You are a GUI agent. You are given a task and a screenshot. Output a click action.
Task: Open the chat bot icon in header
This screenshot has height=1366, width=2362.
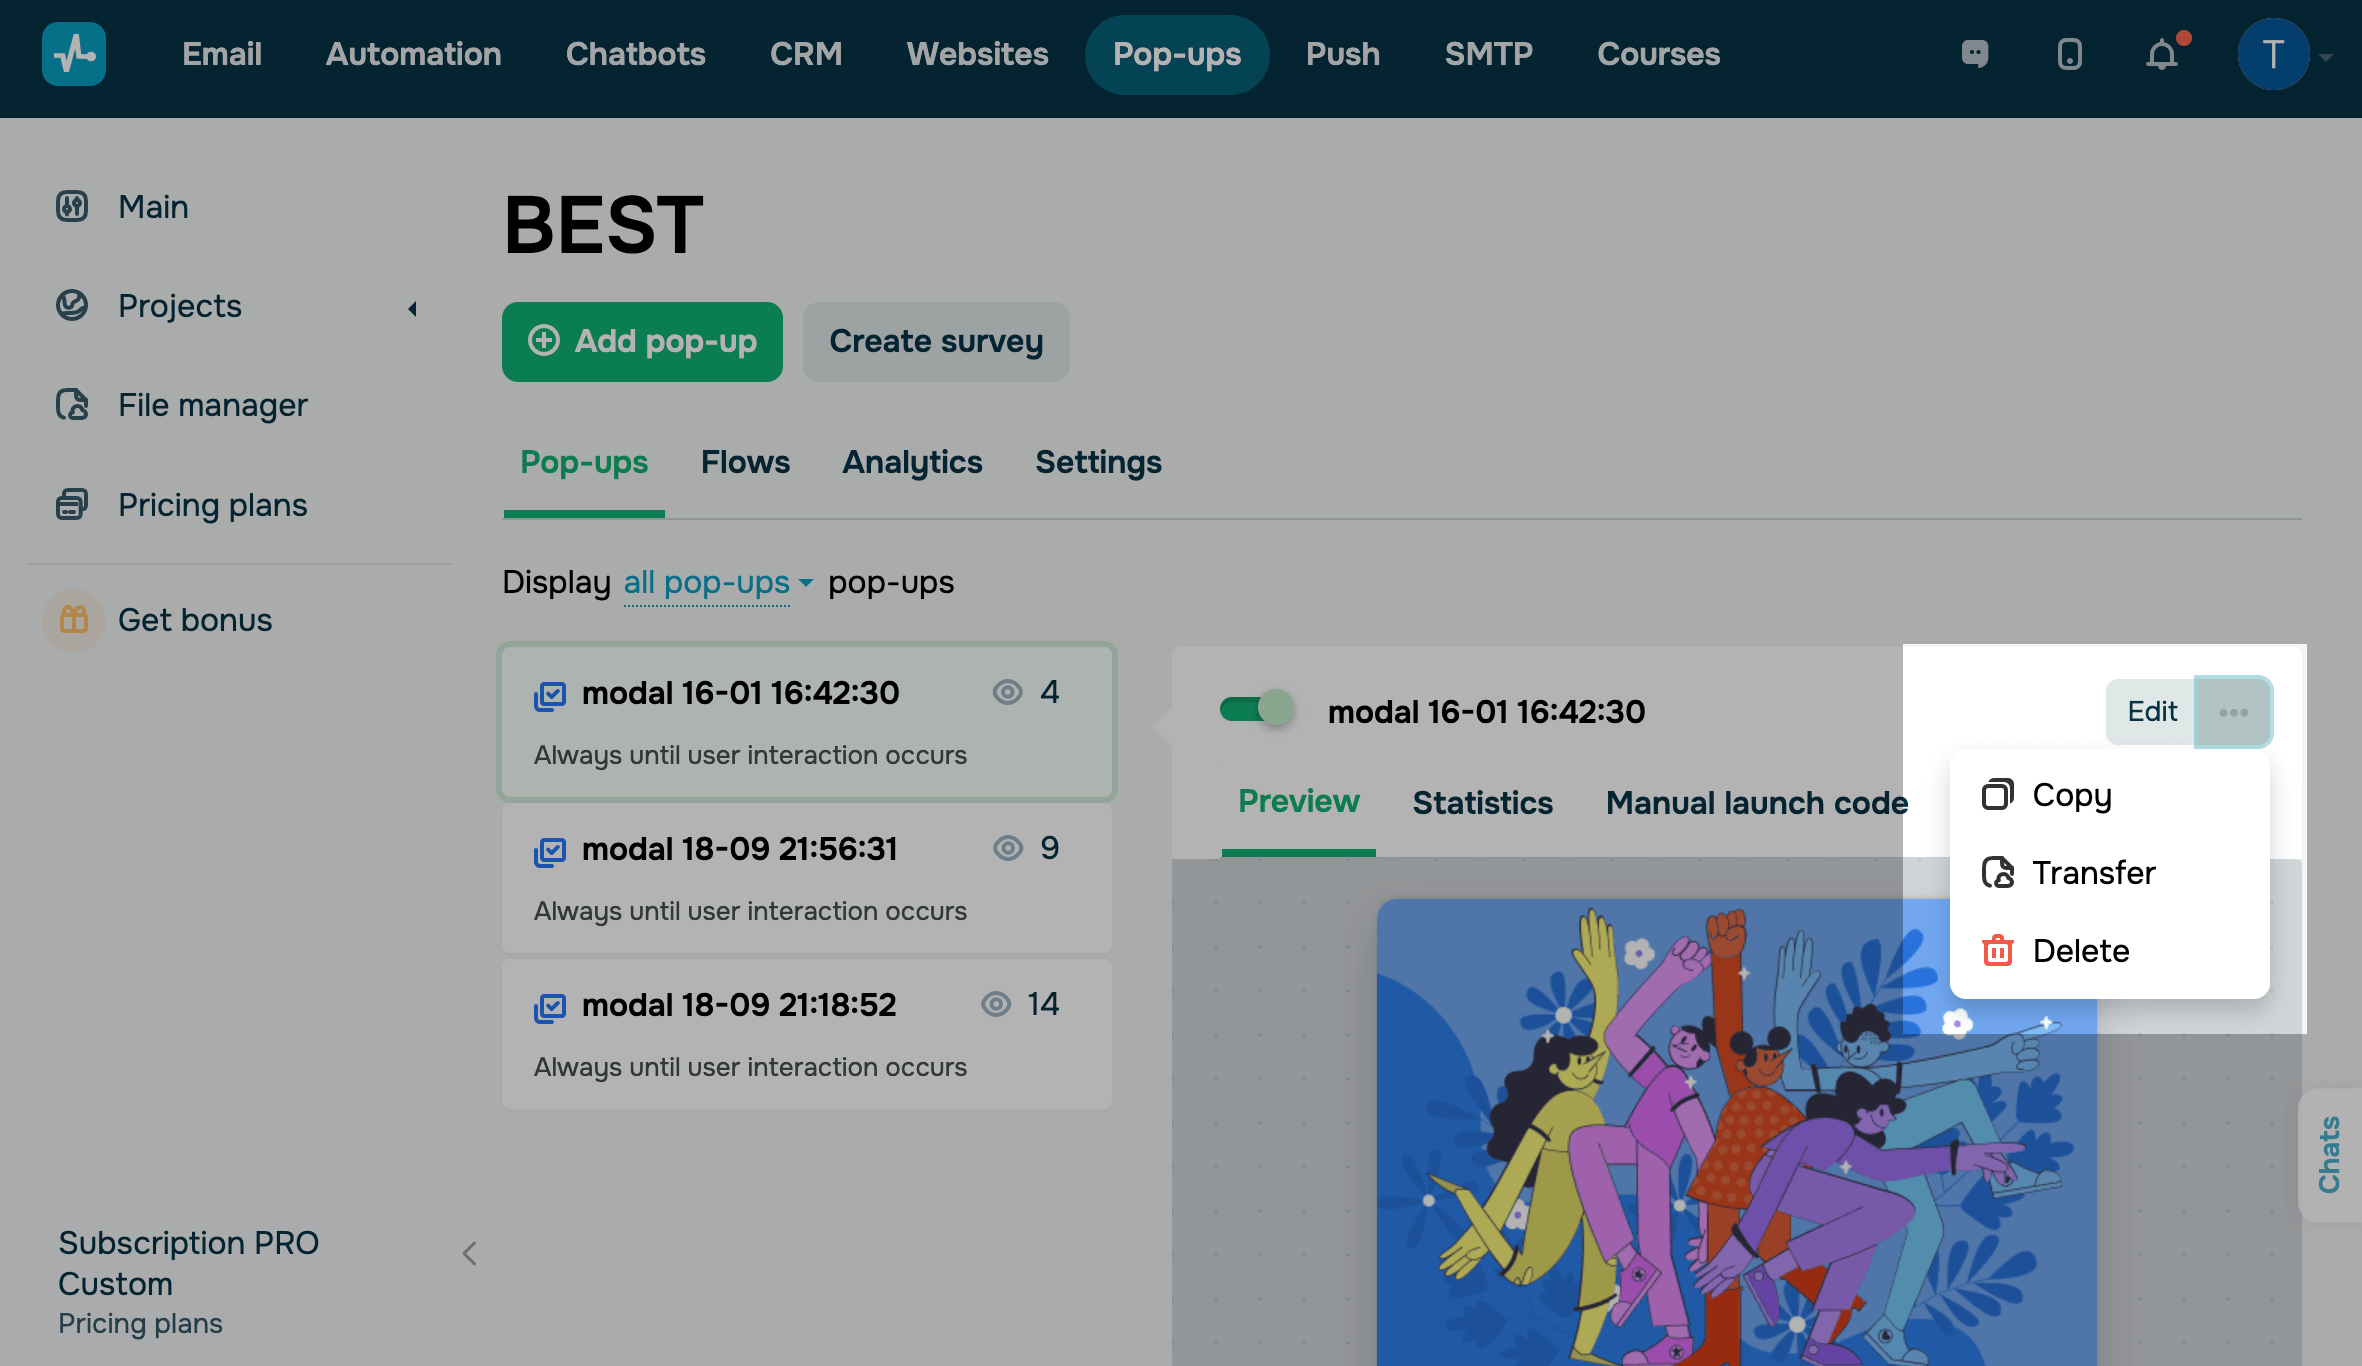pyautogui.click(x=1975, y=54)
